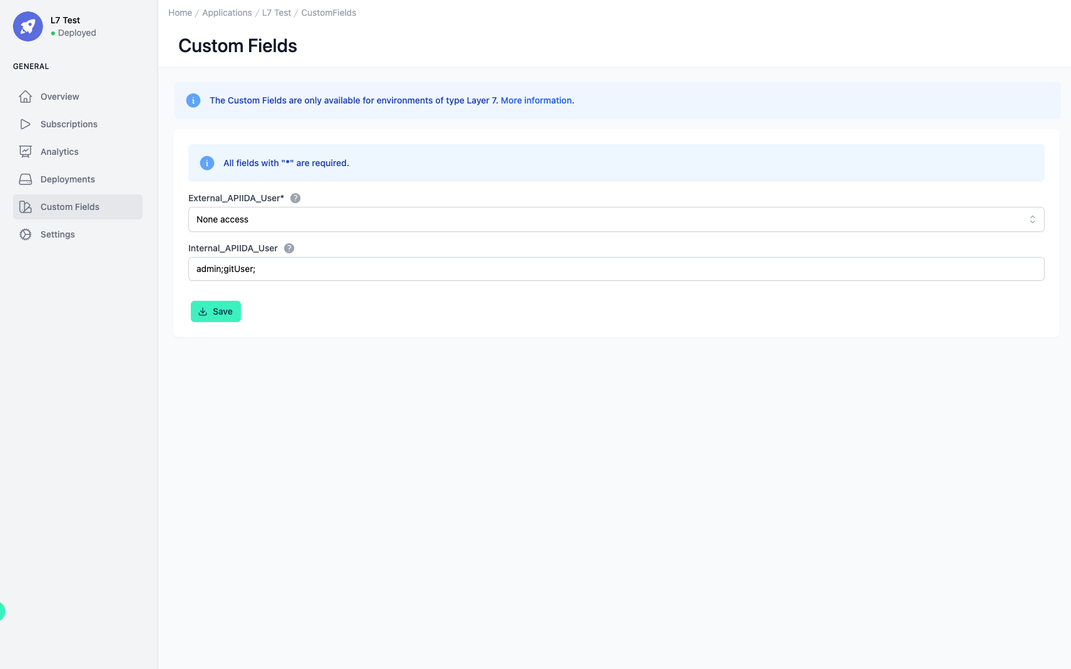The width and height of the screenshot is (1071, 669).
Task: Open the More information link
Action: 537,100
